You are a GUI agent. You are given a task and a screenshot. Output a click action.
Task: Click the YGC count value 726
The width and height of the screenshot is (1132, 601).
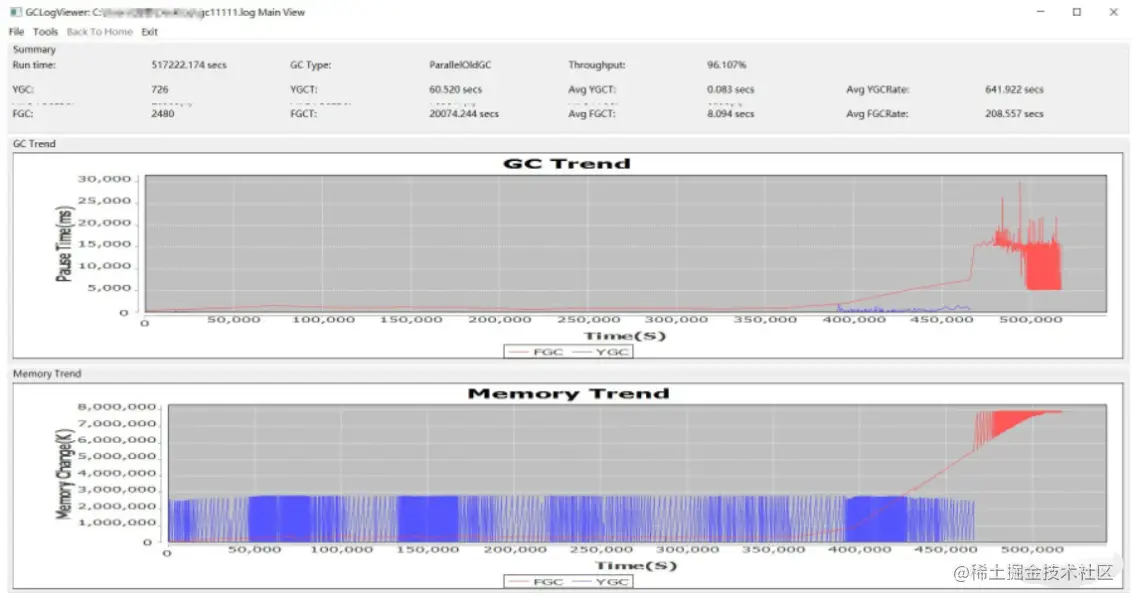tap(160, 90)
